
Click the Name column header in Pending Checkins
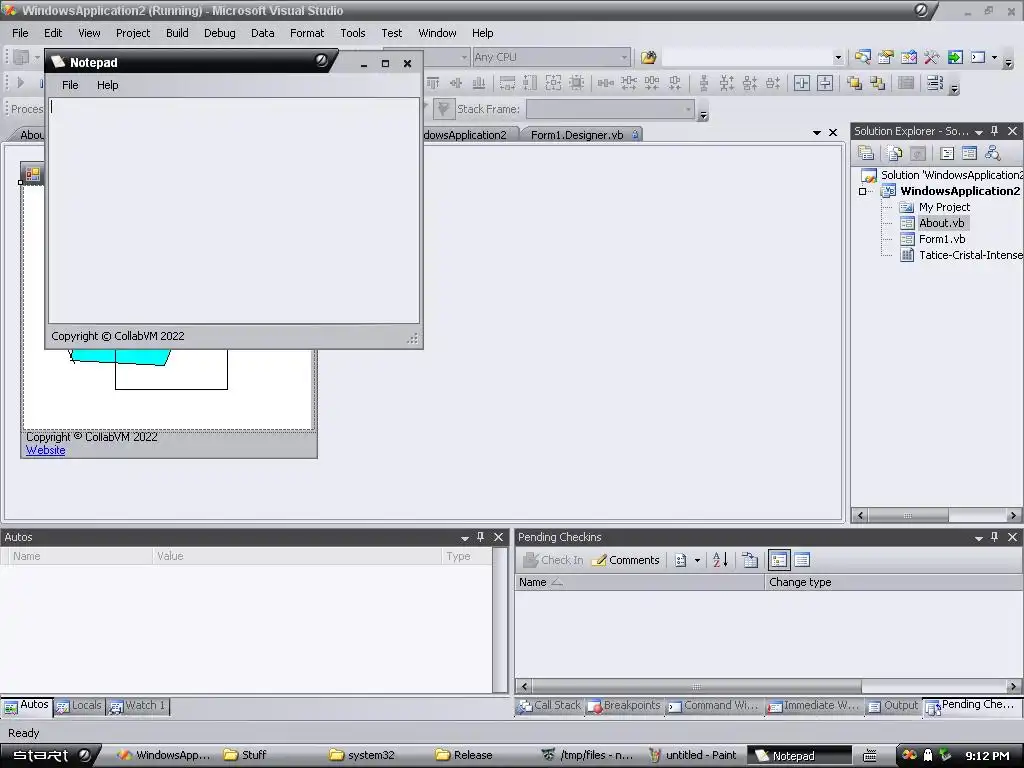point(639,582)
